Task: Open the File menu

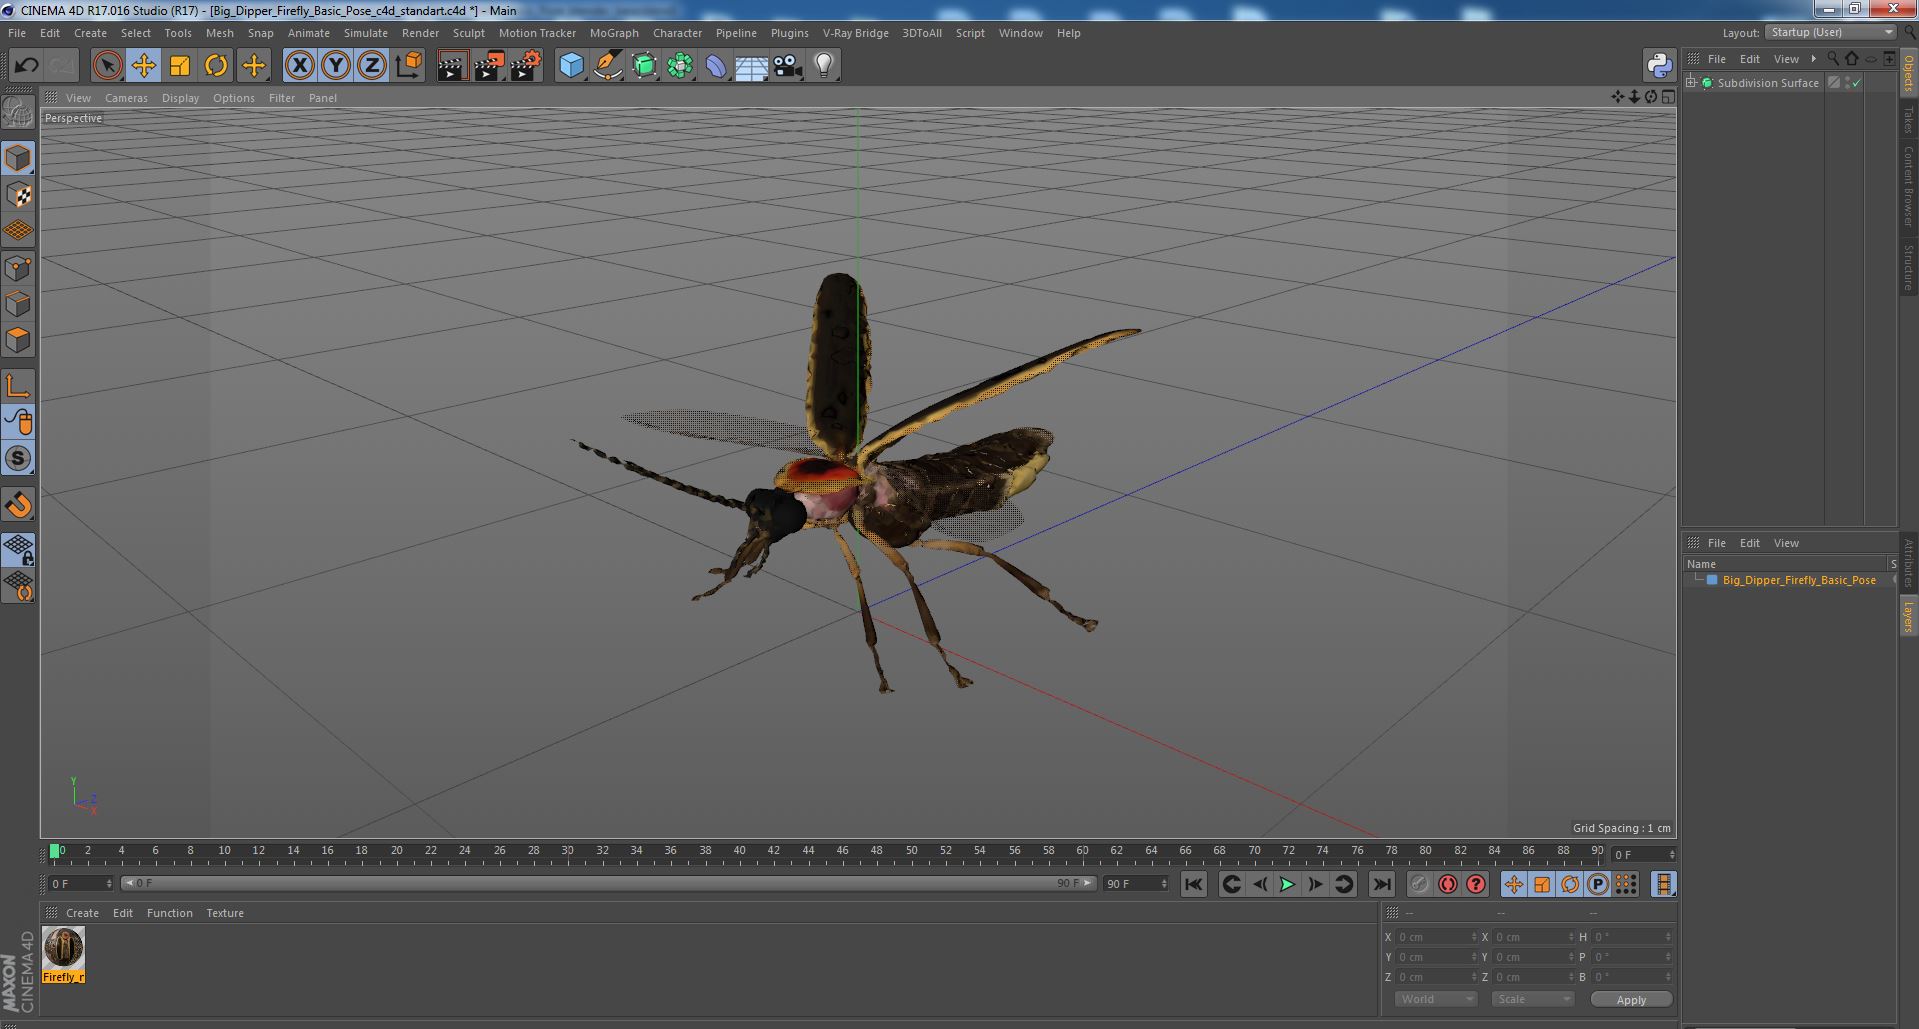Action: (17, 33)
